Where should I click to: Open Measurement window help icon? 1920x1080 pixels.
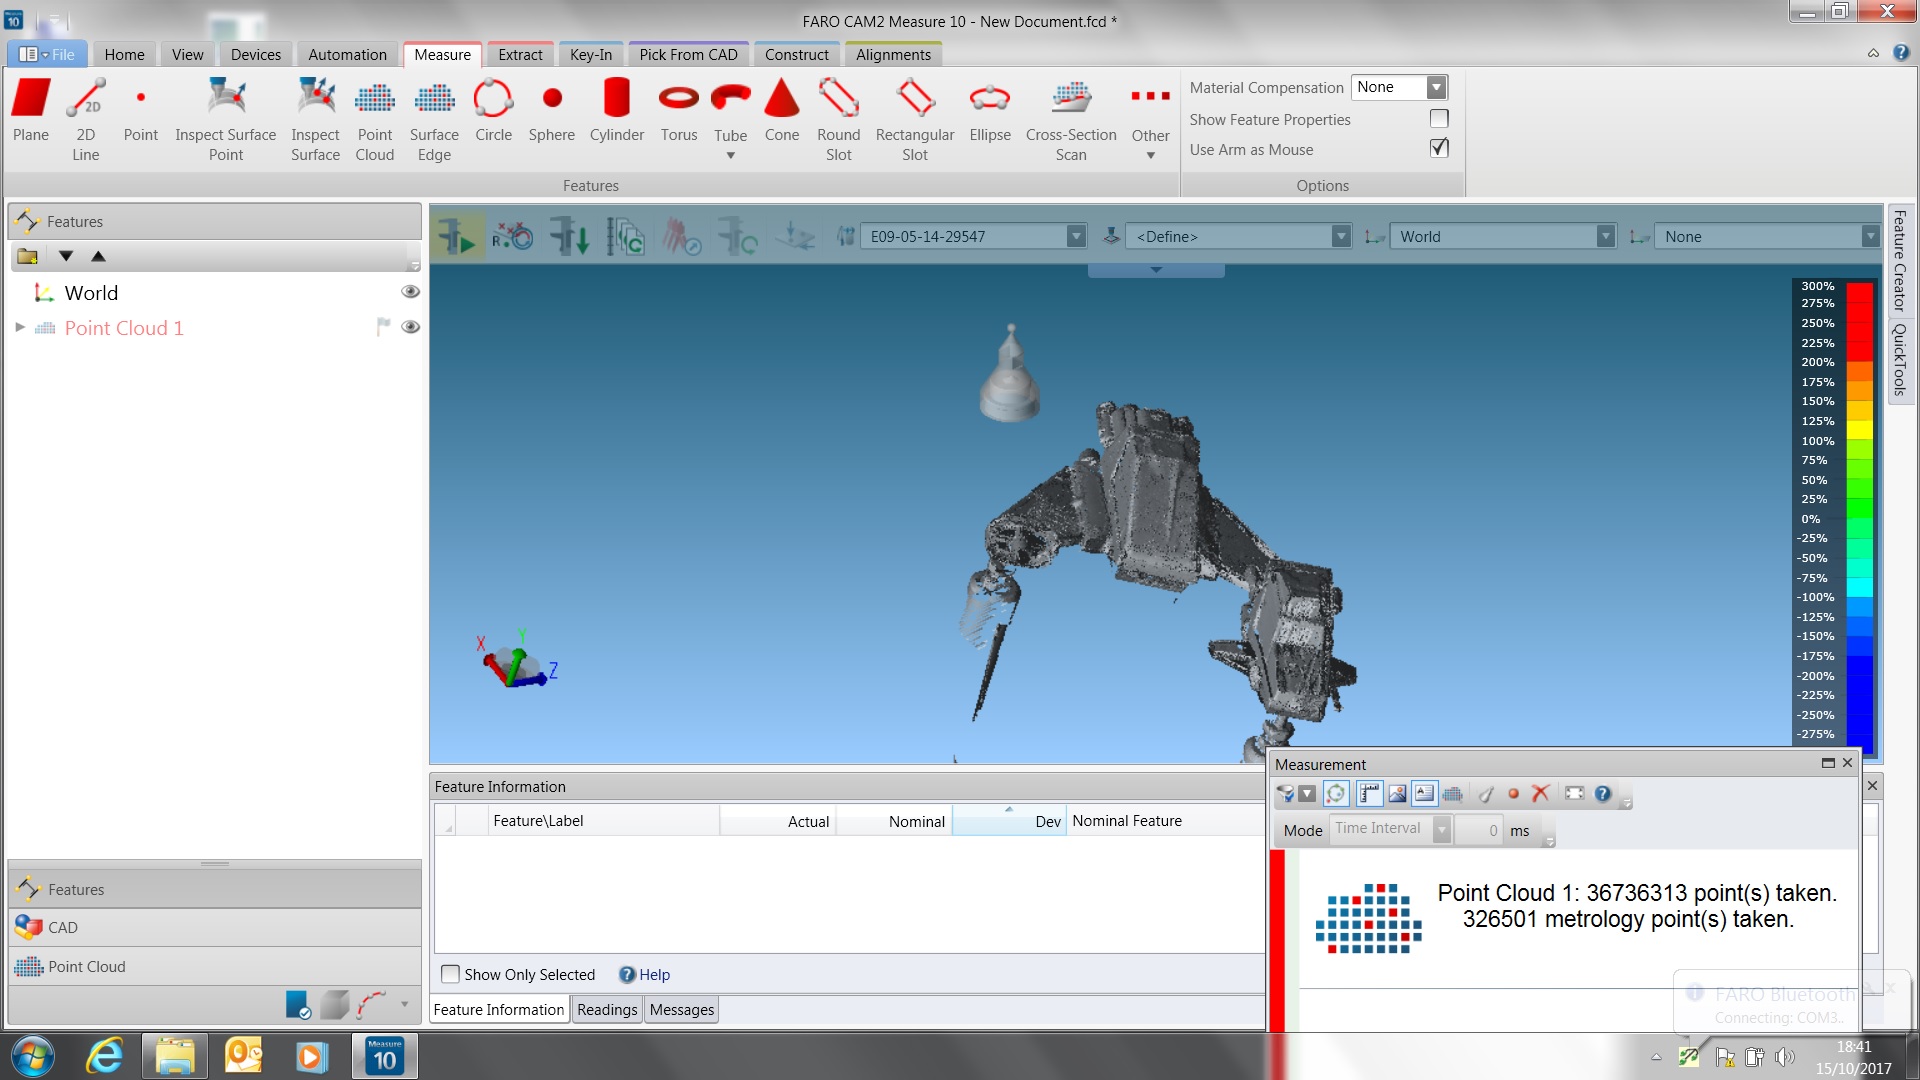[x=1603, y=794]
